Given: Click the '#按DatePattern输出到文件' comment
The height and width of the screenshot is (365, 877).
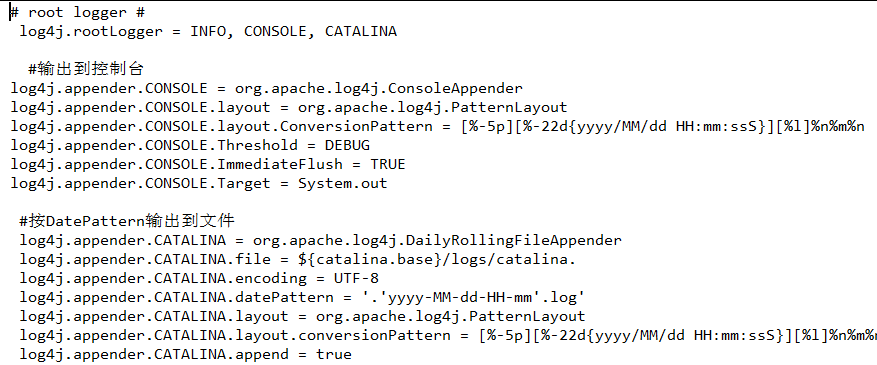Looking at the screenshot, I should click(127, 221).
